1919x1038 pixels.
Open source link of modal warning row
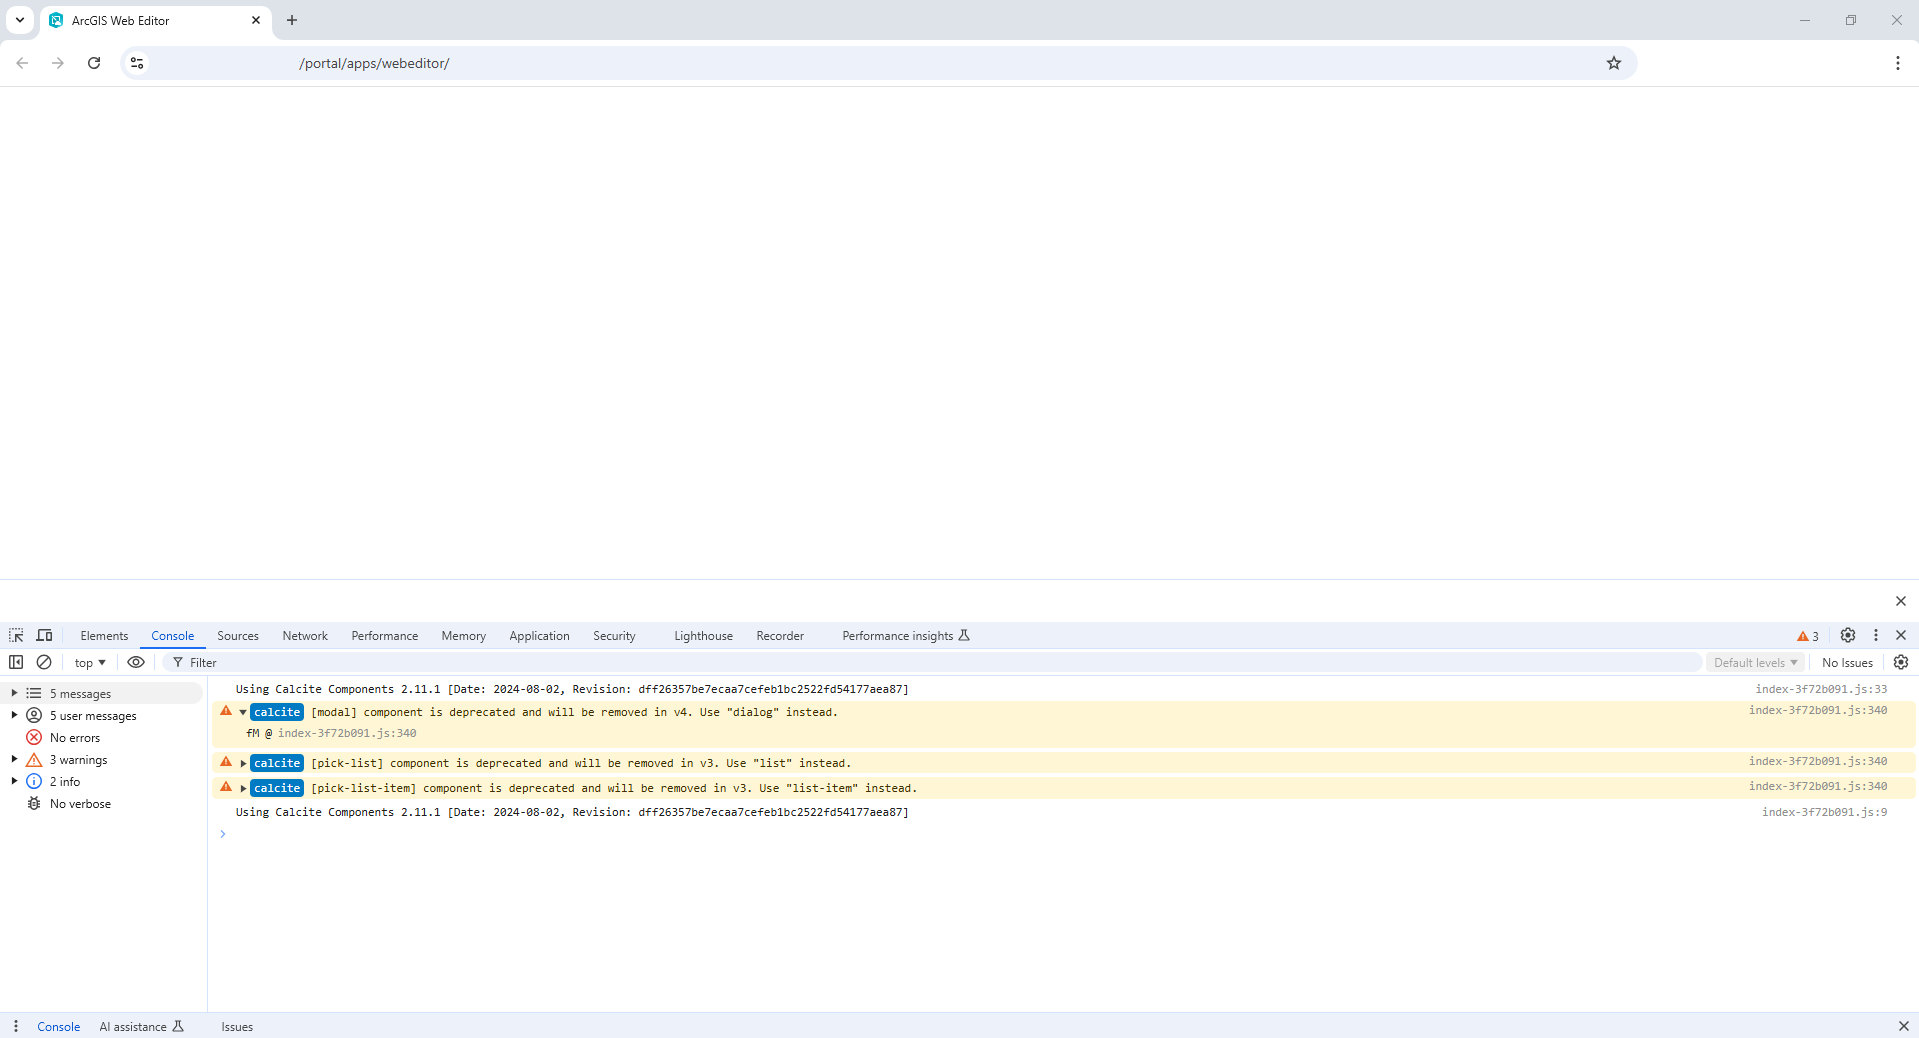(x=1817, y=710)
